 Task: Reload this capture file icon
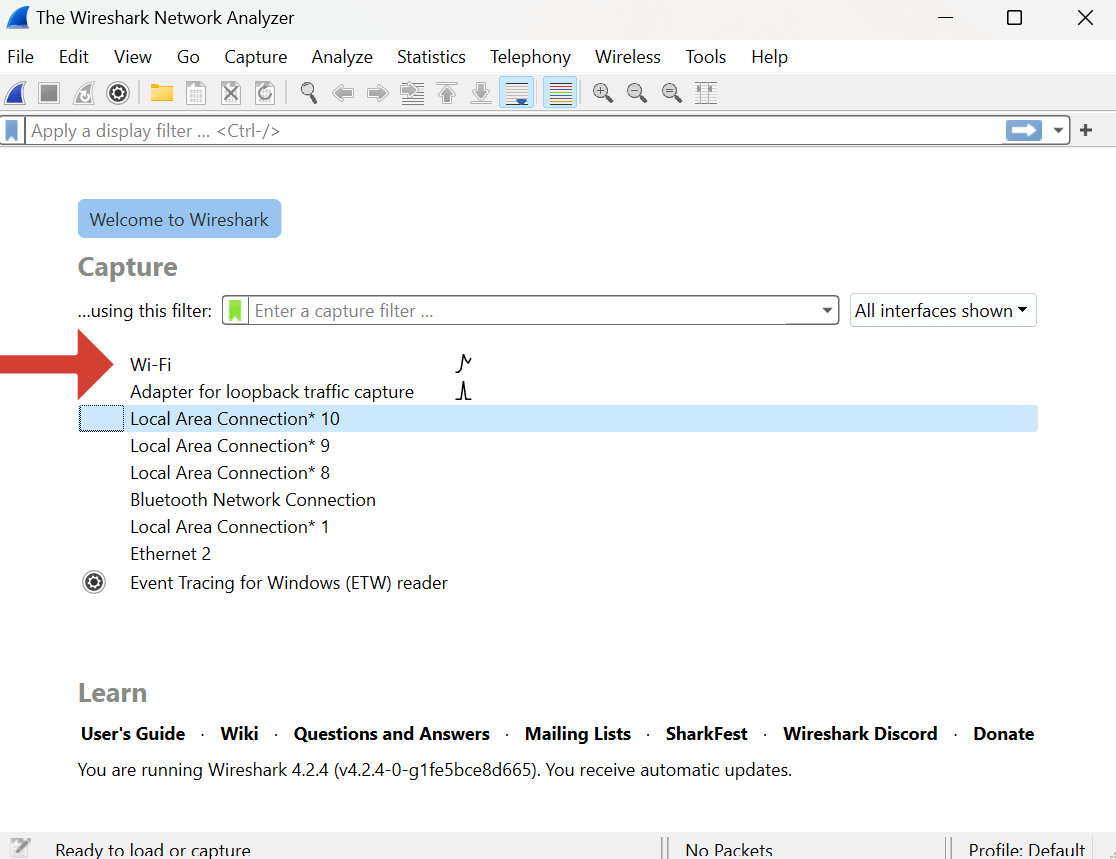click(x=265, y=93)
